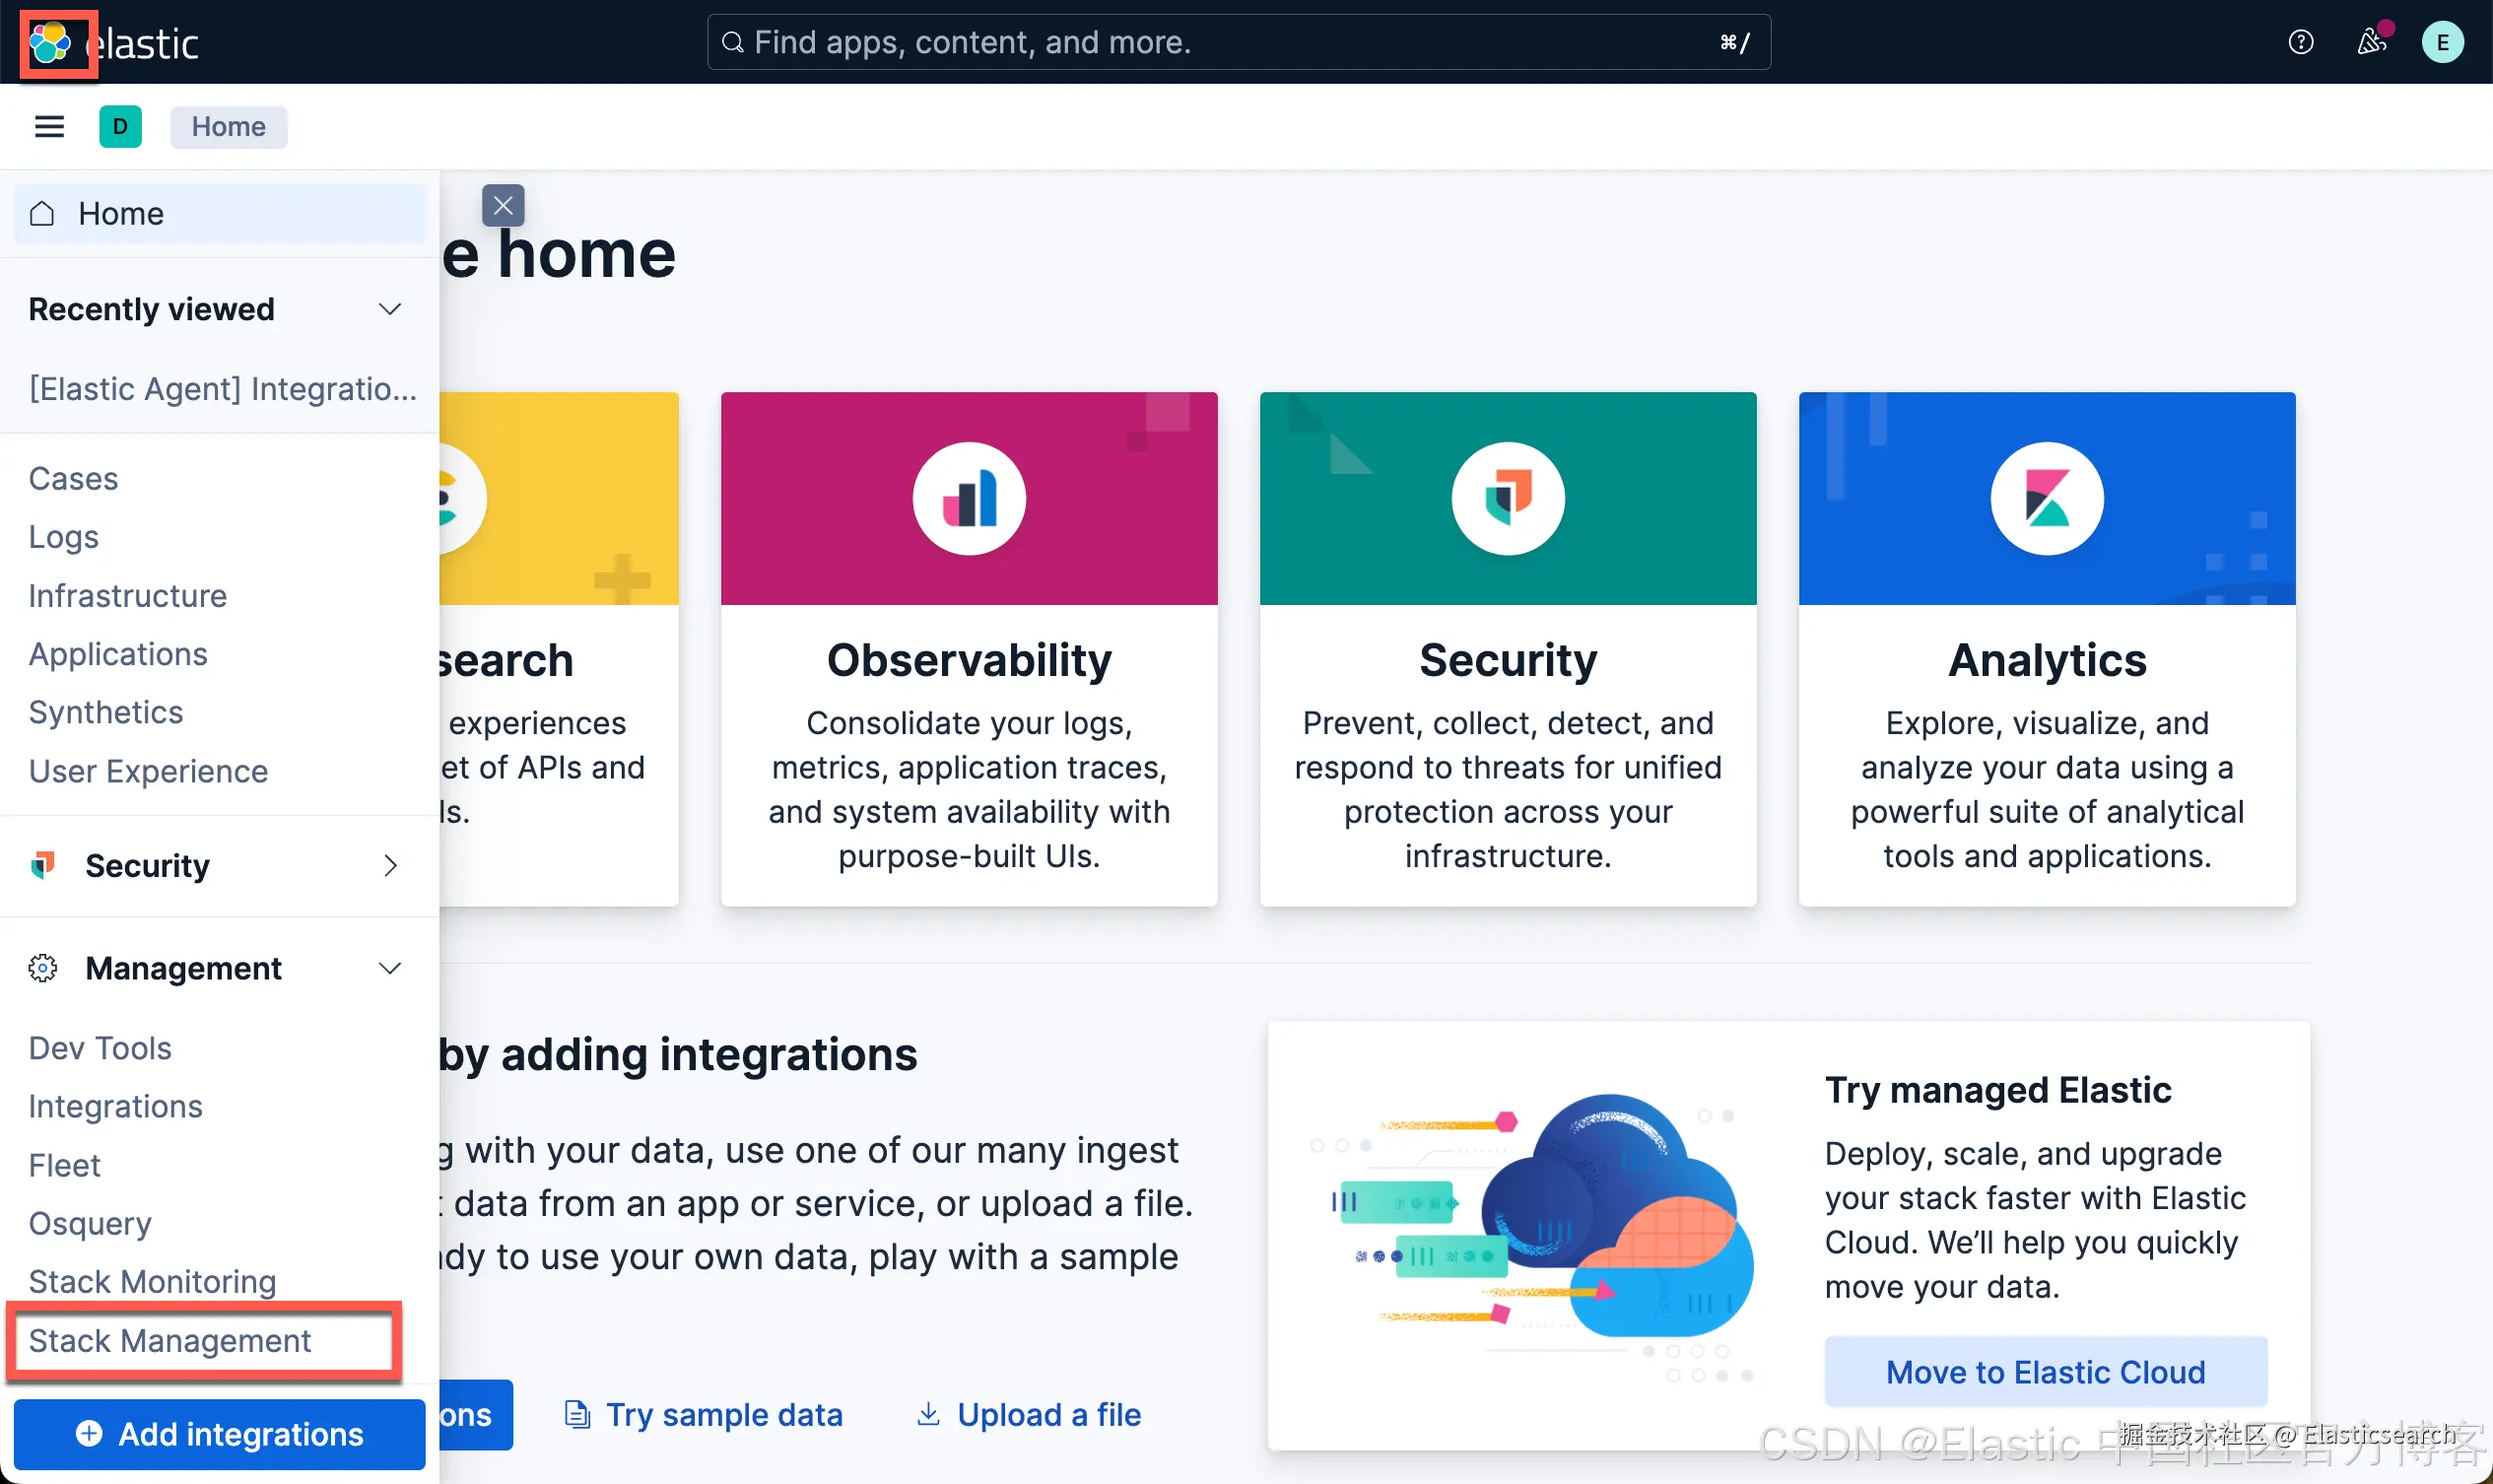Click Move to Elastic Cloud button
The height and width of the screenshot is (1484, 2493).
click(x=2045, y=1372)
